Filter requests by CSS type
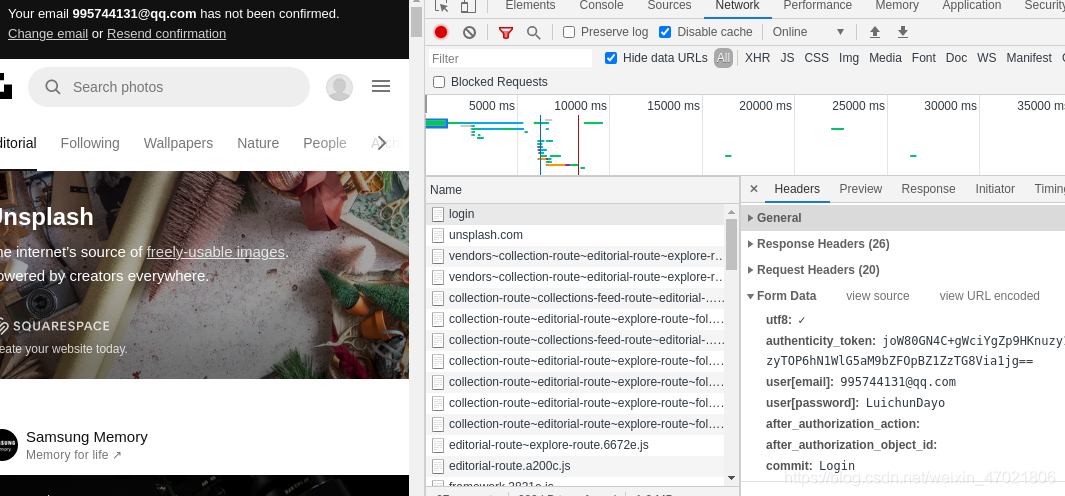This screenshot has width=1065, height=496. 816,58
